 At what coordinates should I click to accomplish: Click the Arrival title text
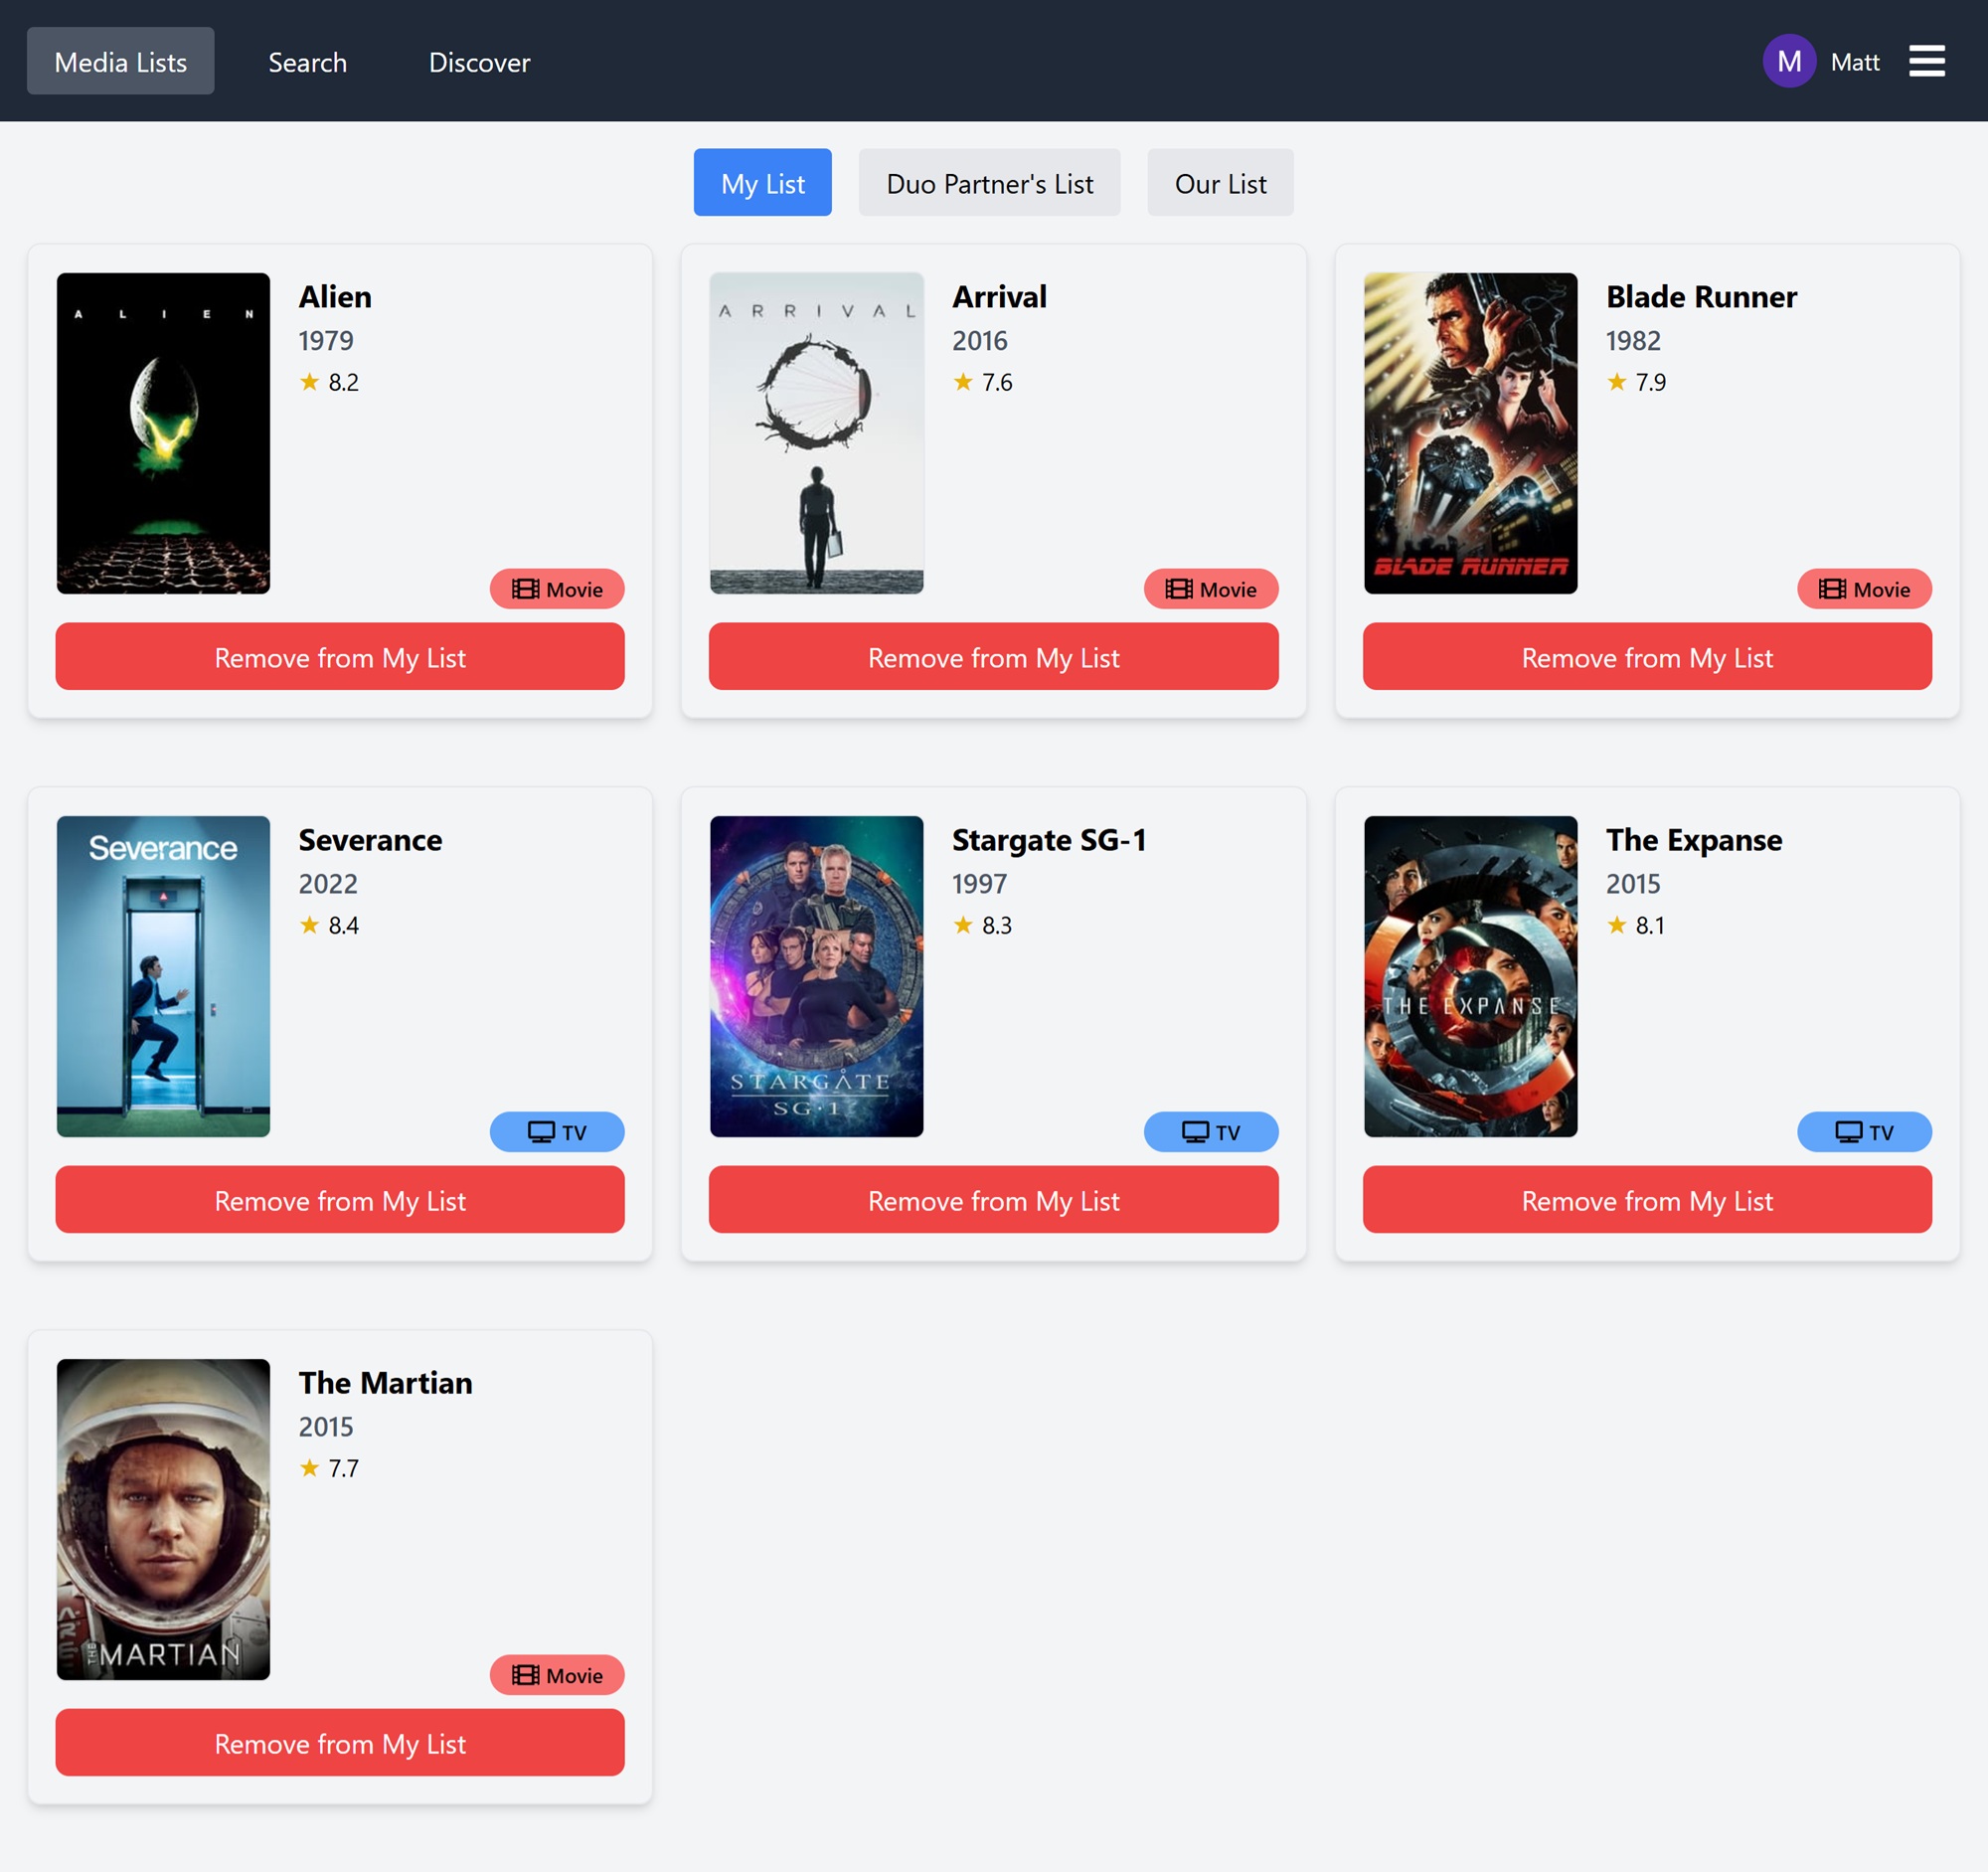(x=1000, y=297)
